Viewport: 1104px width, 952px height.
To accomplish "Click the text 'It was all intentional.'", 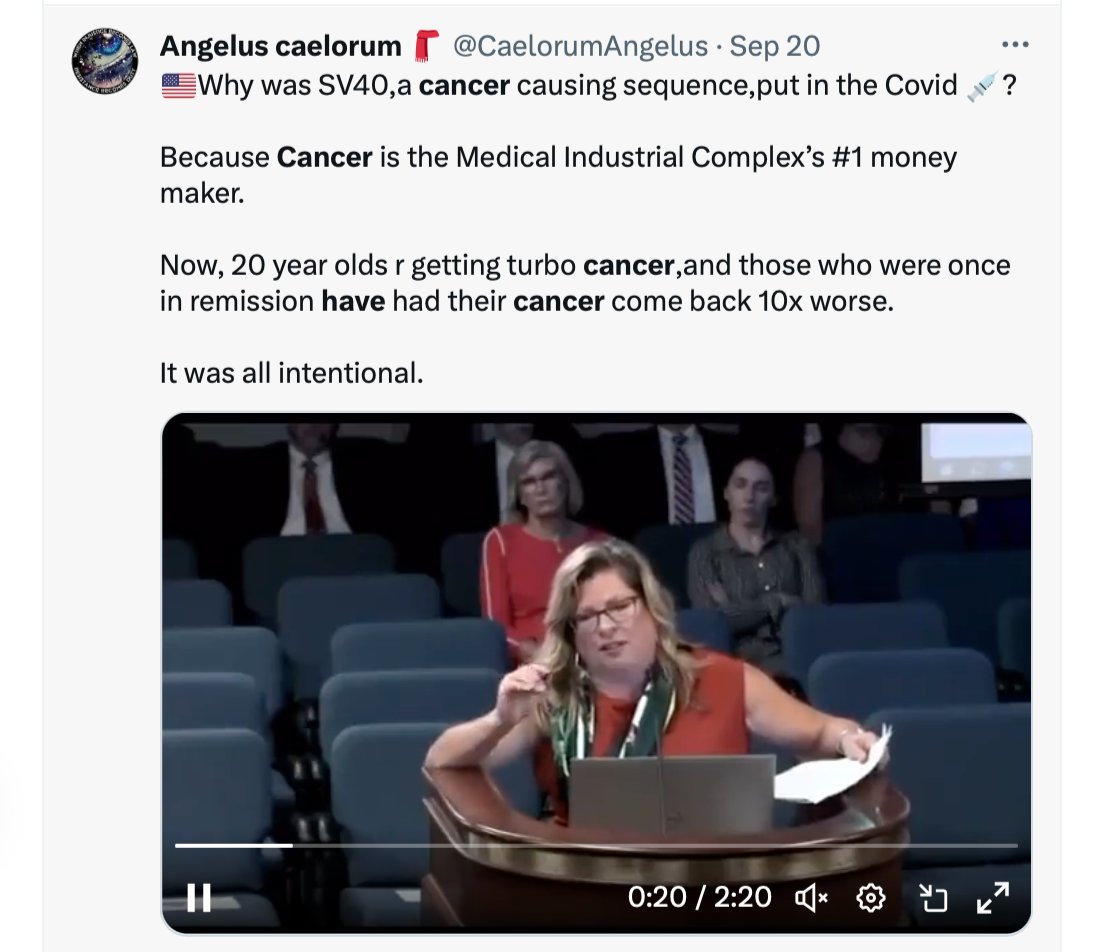I will pyautogui.click(x=291, y=373).
